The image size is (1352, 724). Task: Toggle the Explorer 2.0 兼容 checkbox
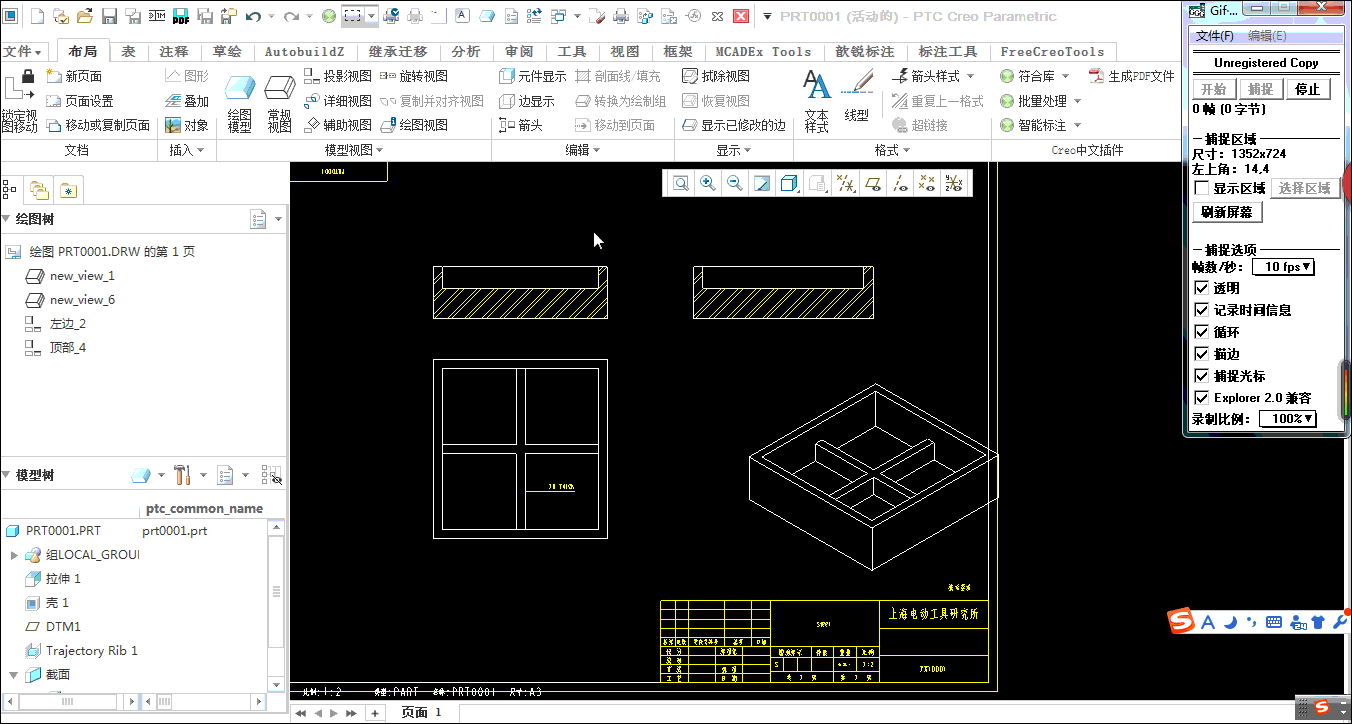(1202, 398)
